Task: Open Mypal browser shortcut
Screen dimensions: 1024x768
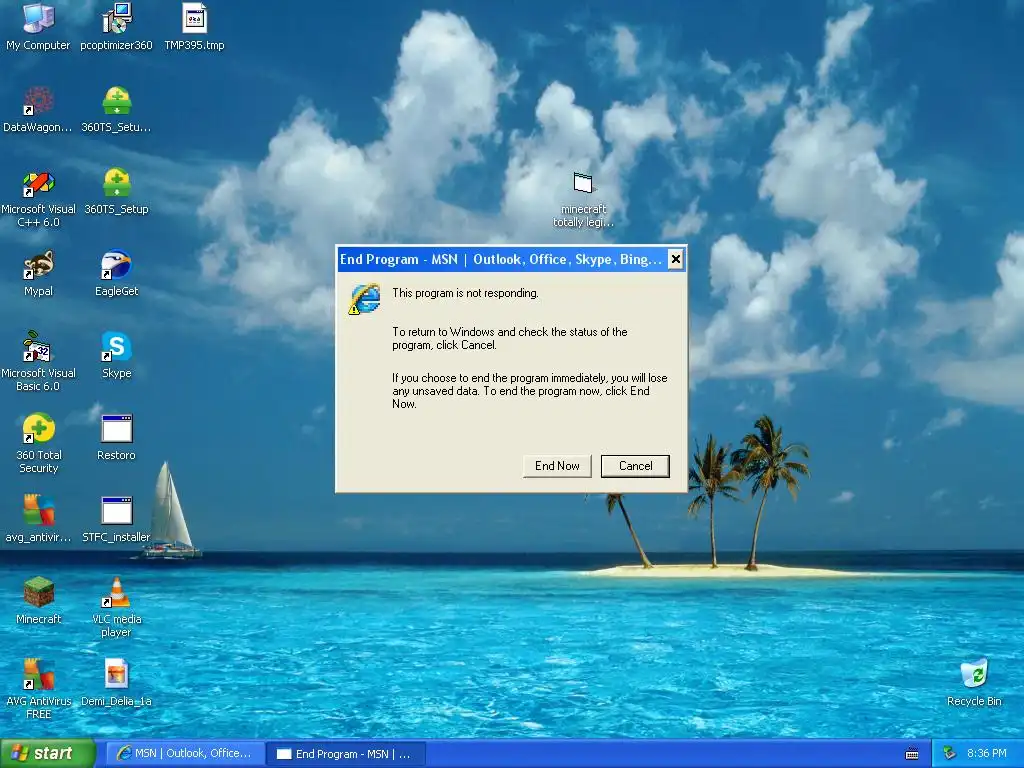Action: pos(38,274)
